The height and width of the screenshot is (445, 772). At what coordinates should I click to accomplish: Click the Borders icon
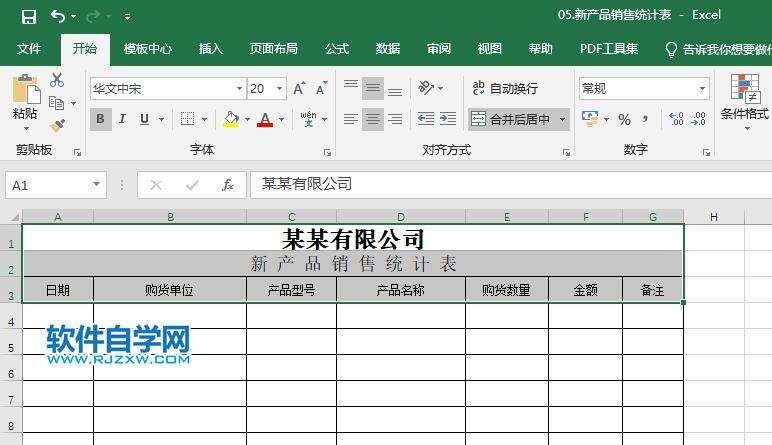pos(188,119)
